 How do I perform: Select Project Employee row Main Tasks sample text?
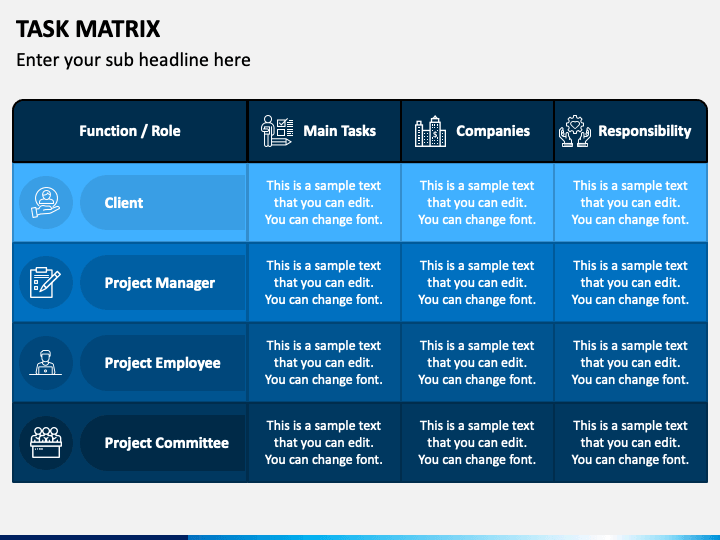[324, 362]
